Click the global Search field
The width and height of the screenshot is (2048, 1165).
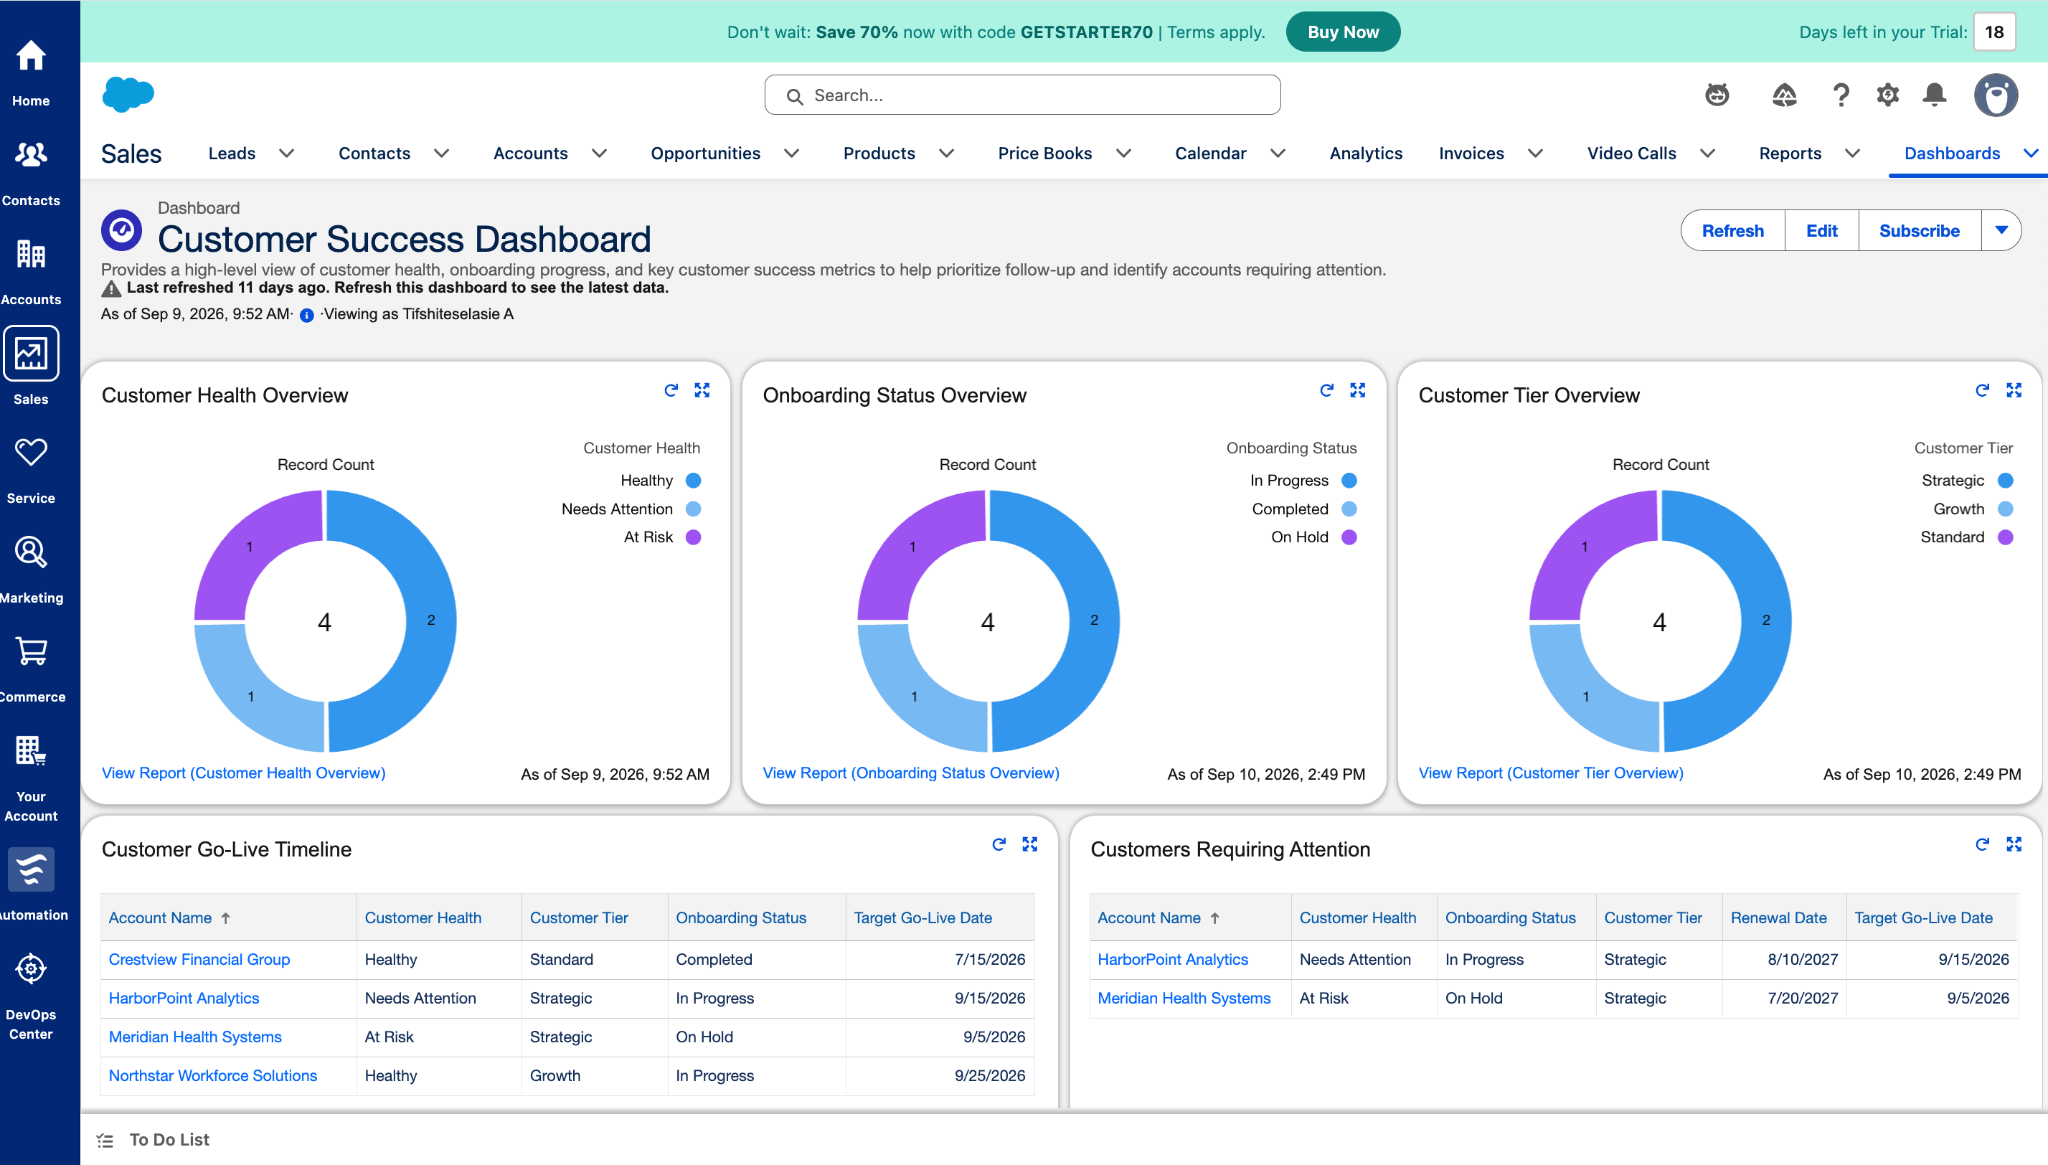pyautogui.click(x=1022, y=95)
